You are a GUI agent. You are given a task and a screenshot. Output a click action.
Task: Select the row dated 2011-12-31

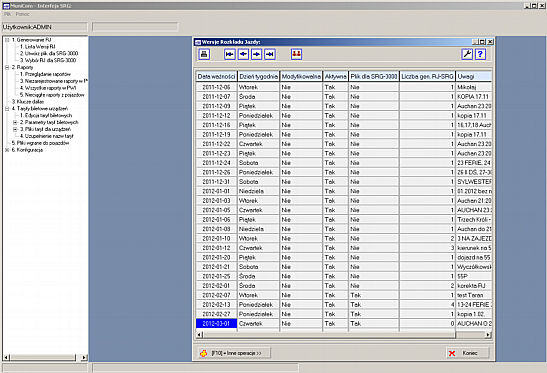[344, 182]
